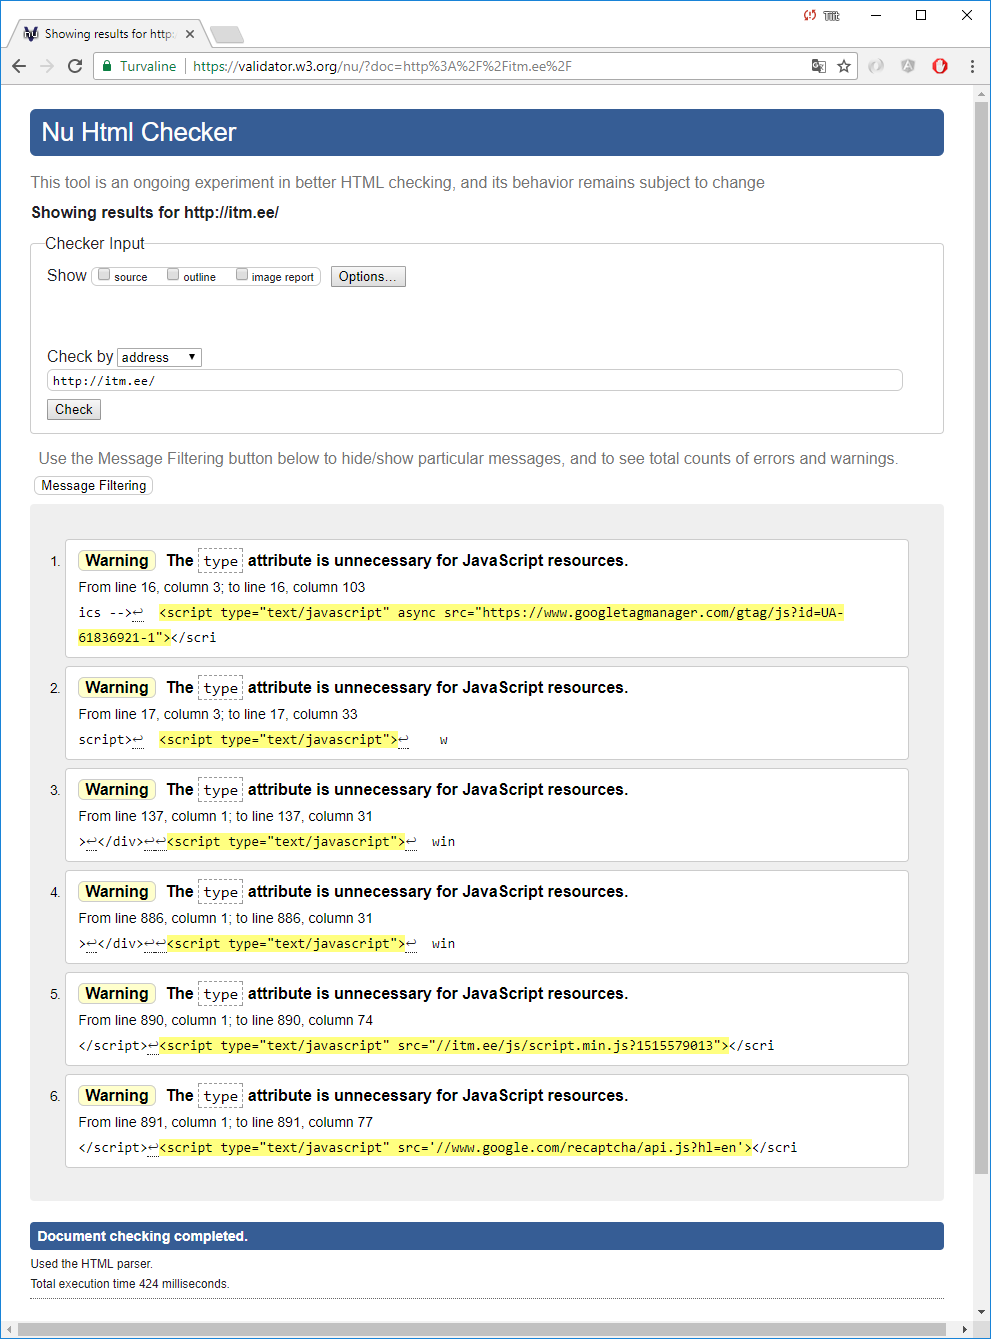Click the browser back arrow

[19, 66]
